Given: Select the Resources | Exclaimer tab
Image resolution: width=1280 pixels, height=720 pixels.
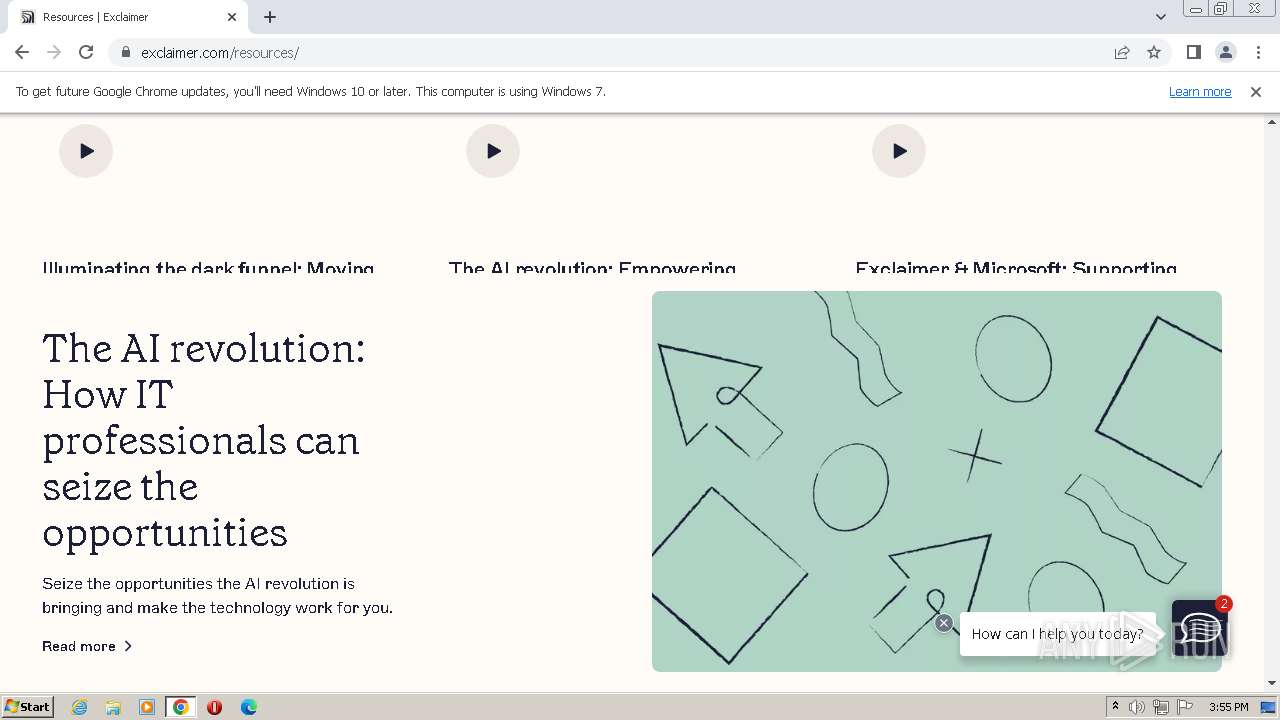Looking at the screenshot, I should [x=128, y=17].
